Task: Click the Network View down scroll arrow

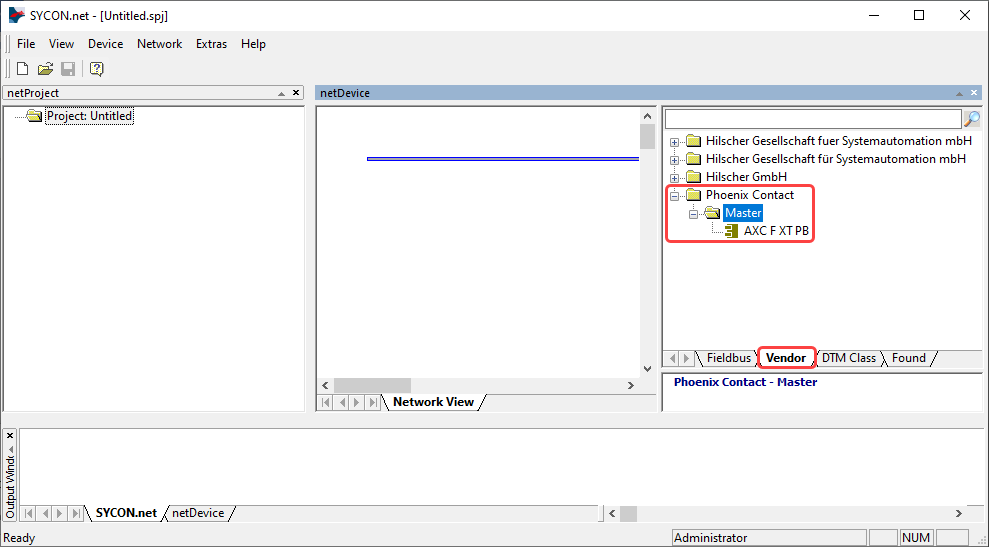Action: click(647, 369)
